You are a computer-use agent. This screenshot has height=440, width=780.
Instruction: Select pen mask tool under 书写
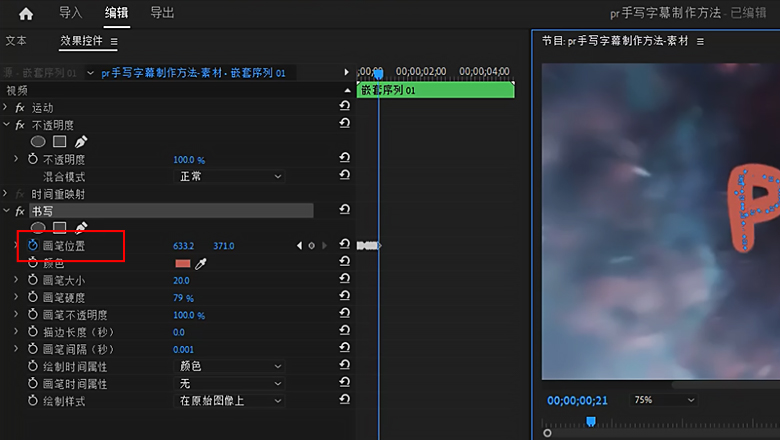click(81, 228)
